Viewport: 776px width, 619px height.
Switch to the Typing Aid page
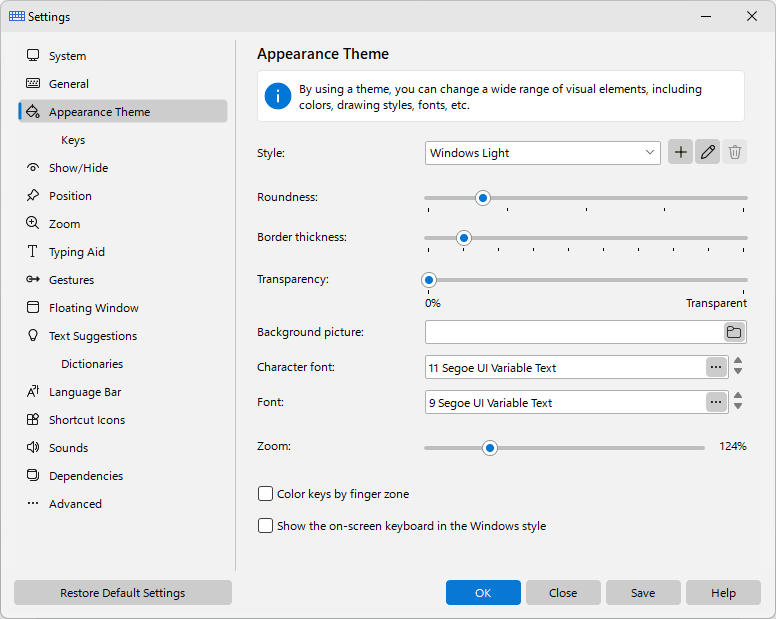(x=123, y=251)
